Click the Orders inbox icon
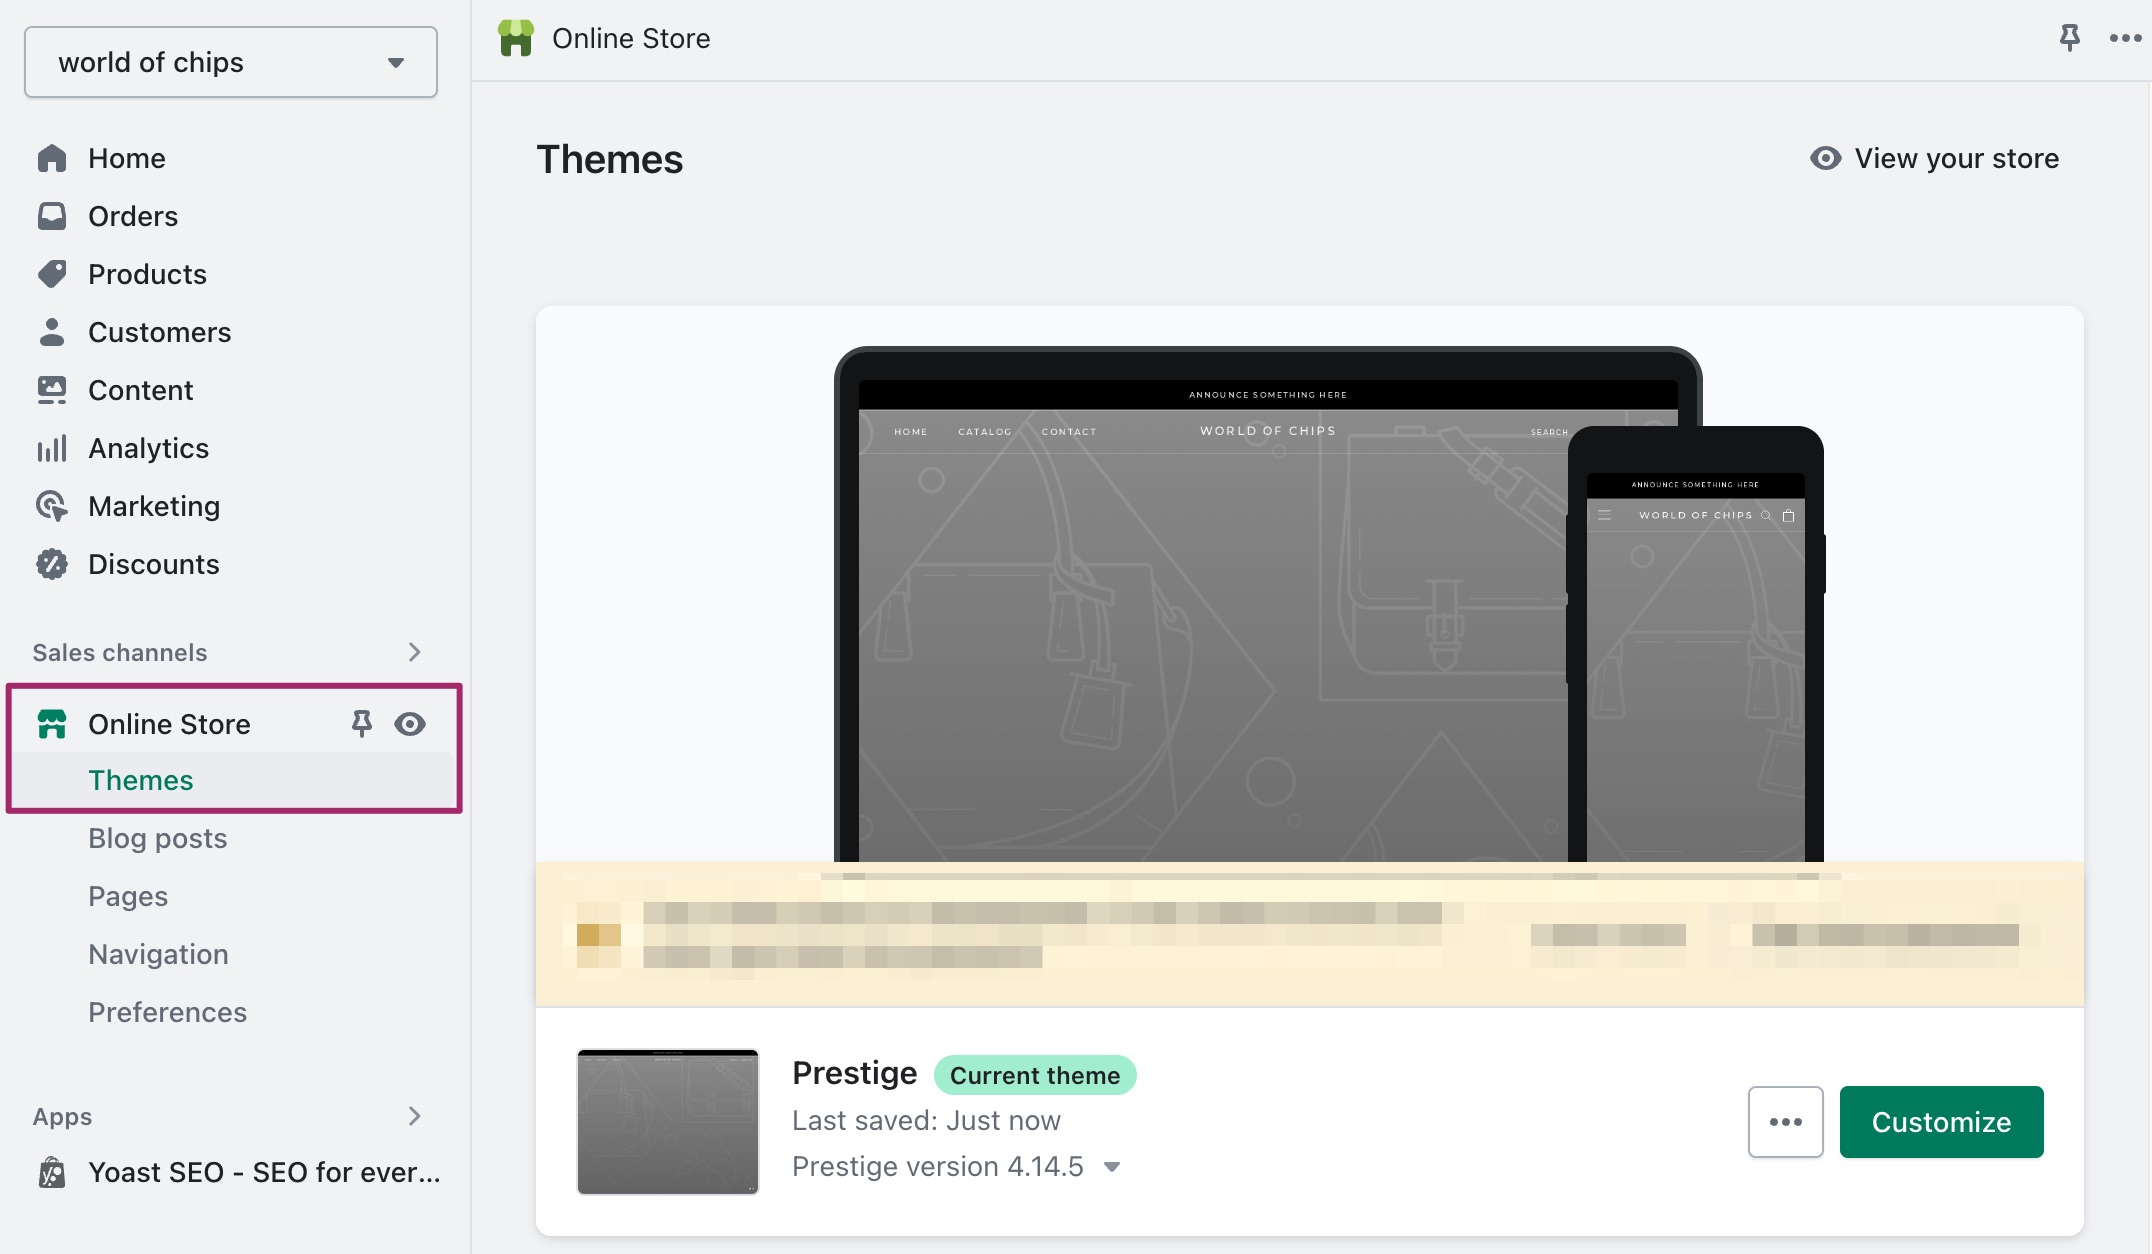 pyautogui.click(x=51, y=216)
